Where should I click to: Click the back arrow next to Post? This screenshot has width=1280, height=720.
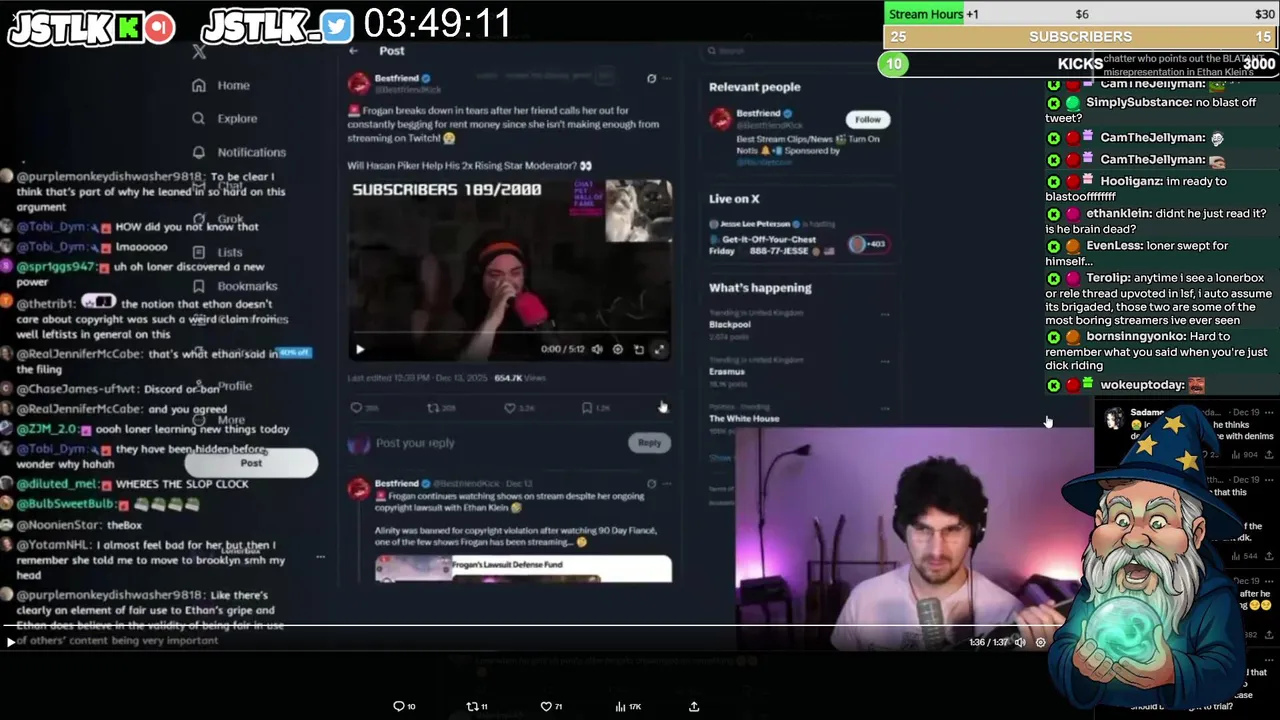pos(353,51)
